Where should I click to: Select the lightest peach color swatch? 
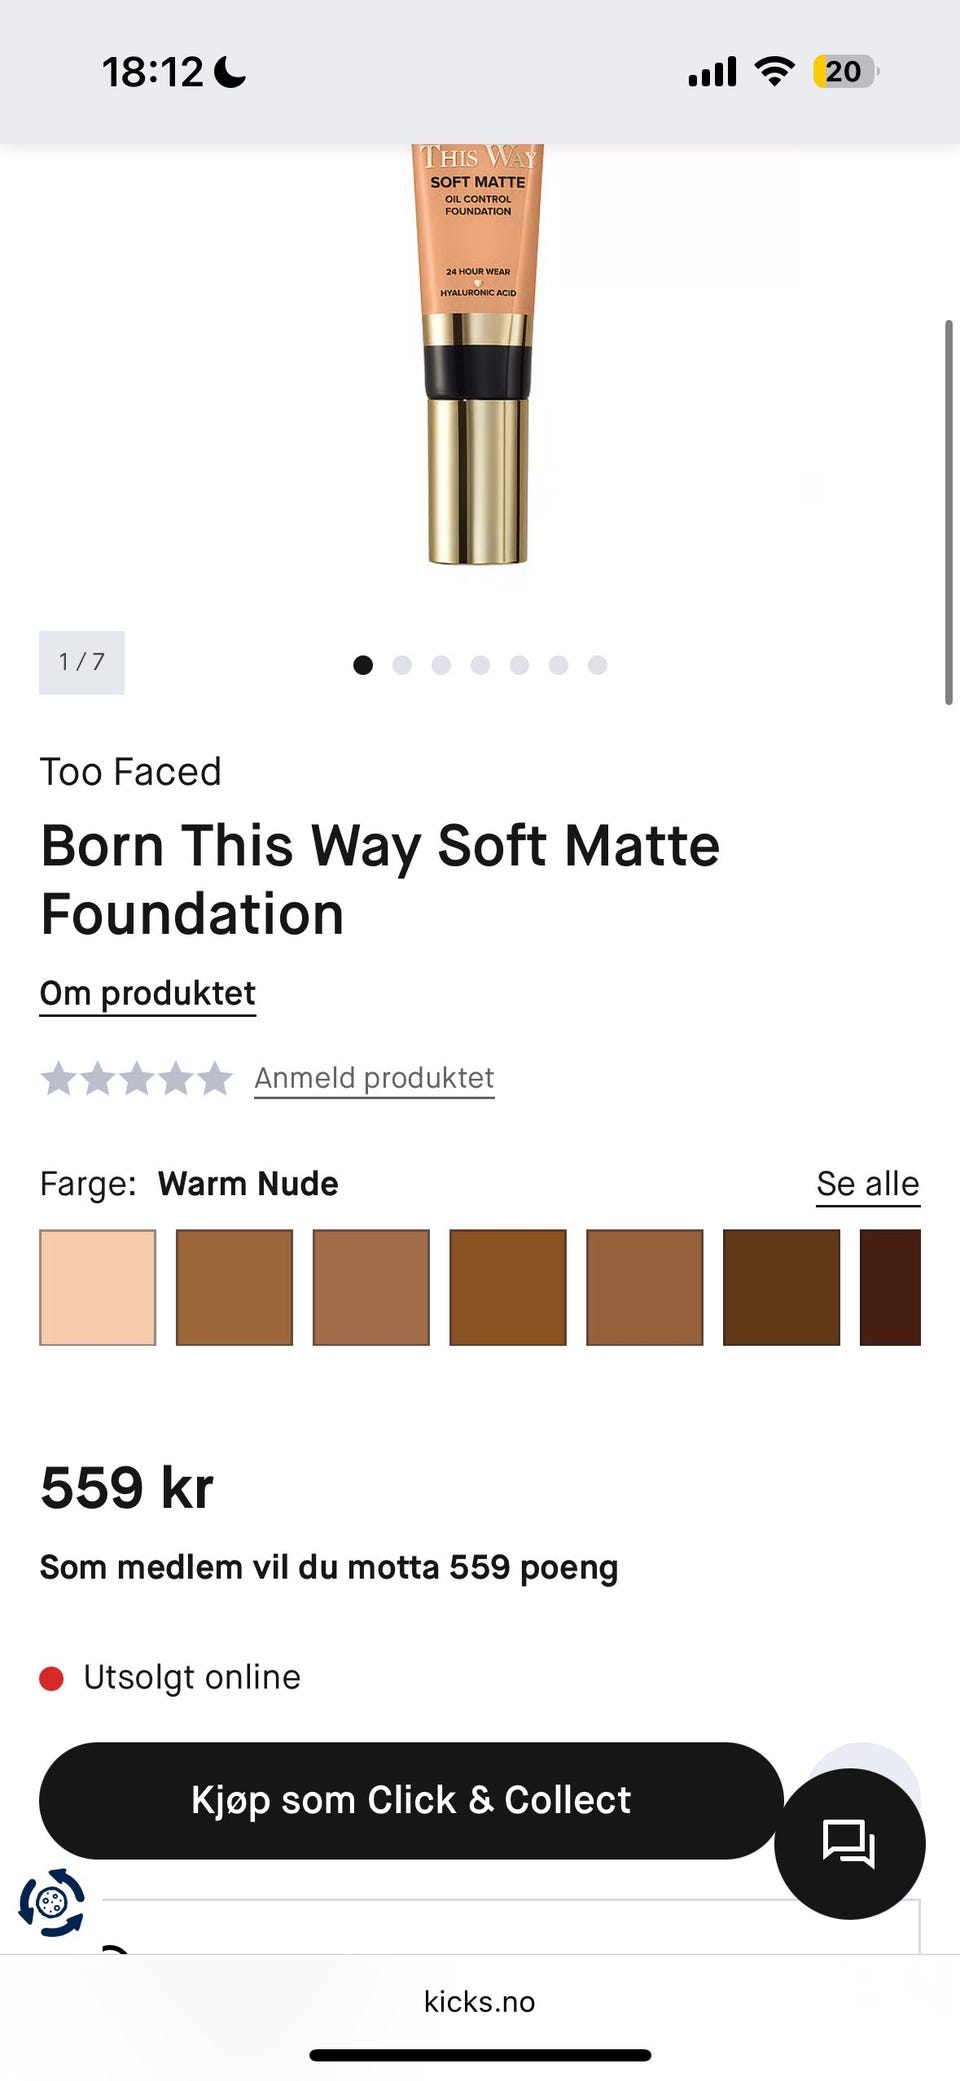tap(97, 1287)
